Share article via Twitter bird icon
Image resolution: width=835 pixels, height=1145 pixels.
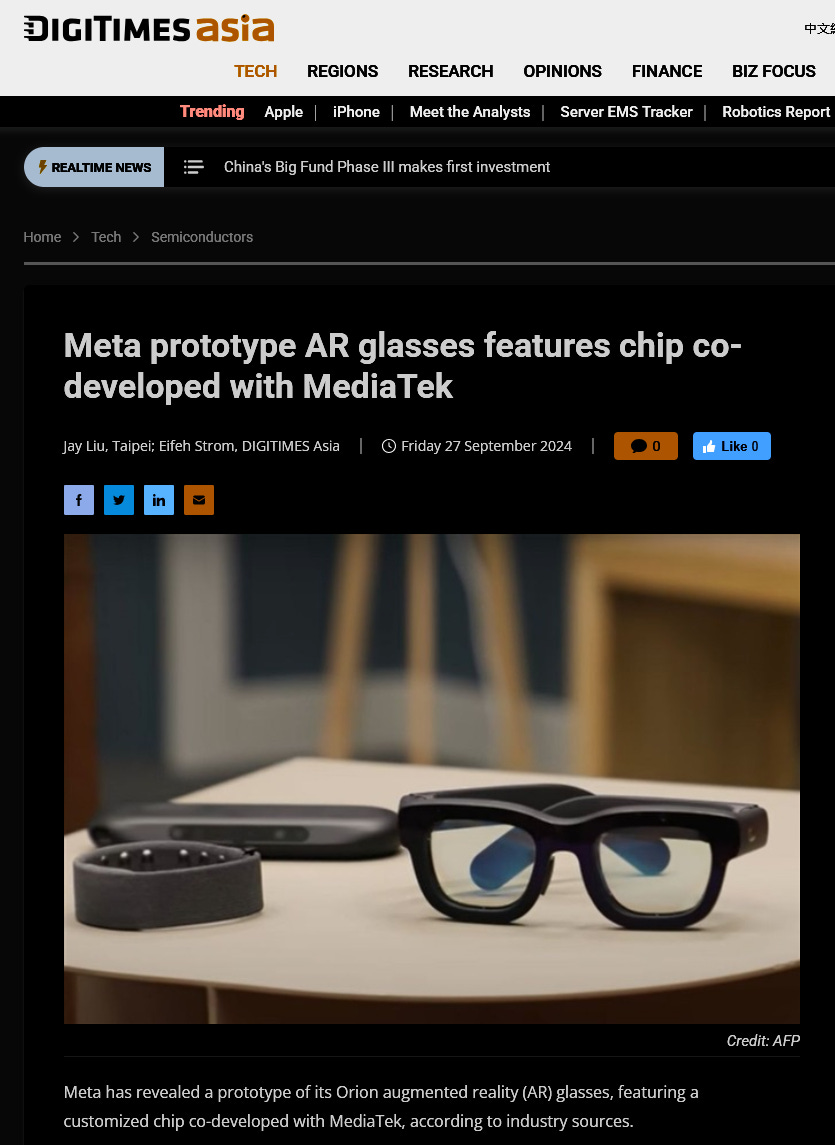pos(119,500)
